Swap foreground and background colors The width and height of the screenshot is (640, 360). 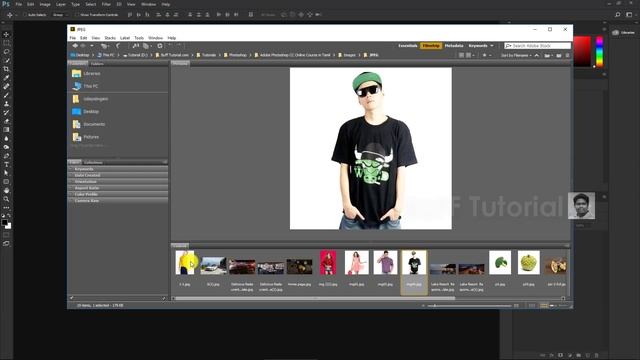(x=9, y=216)
